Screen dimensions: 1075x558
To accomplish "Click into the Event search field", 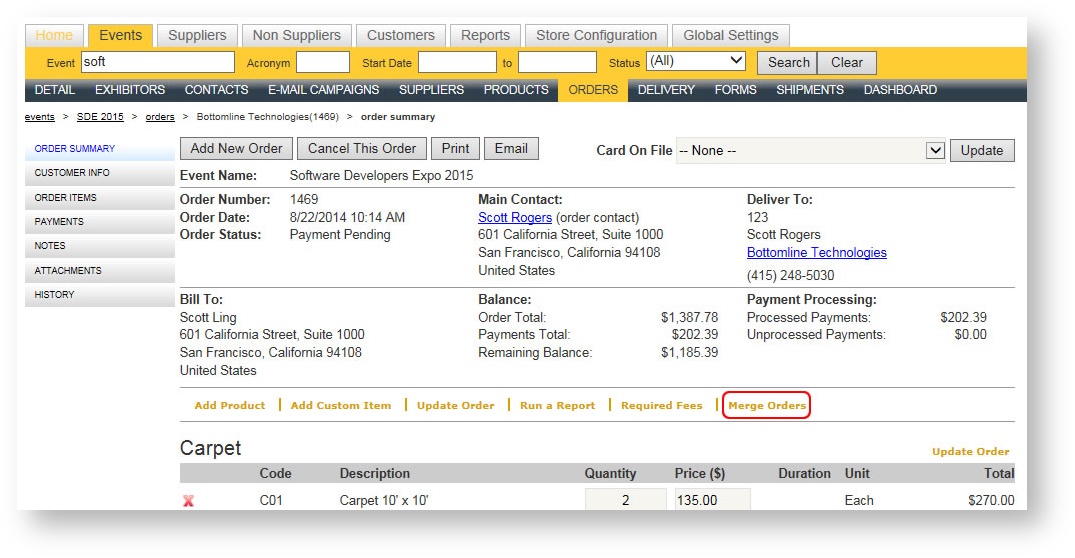I will click(x=157, y=62).
